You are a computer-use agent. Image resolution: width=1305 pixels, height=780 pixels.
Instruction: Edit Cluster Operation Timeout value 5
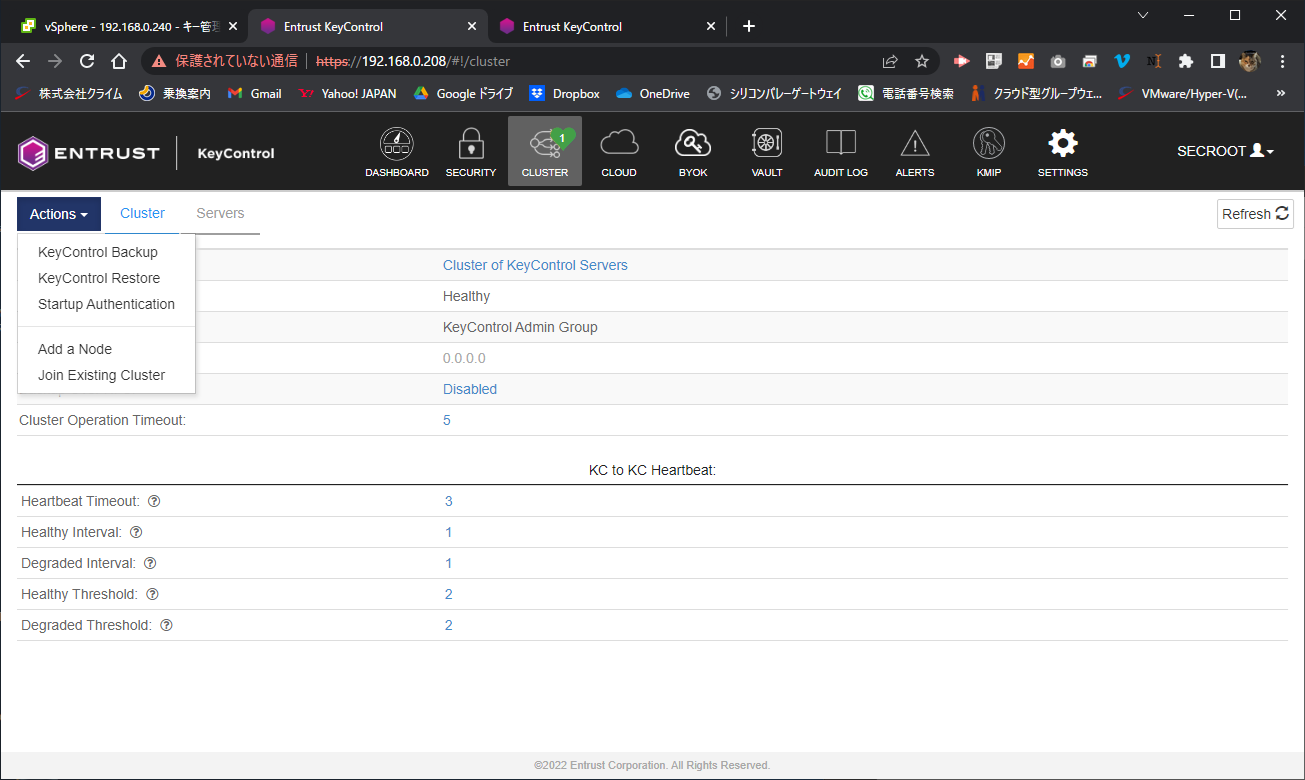(447, 420)
